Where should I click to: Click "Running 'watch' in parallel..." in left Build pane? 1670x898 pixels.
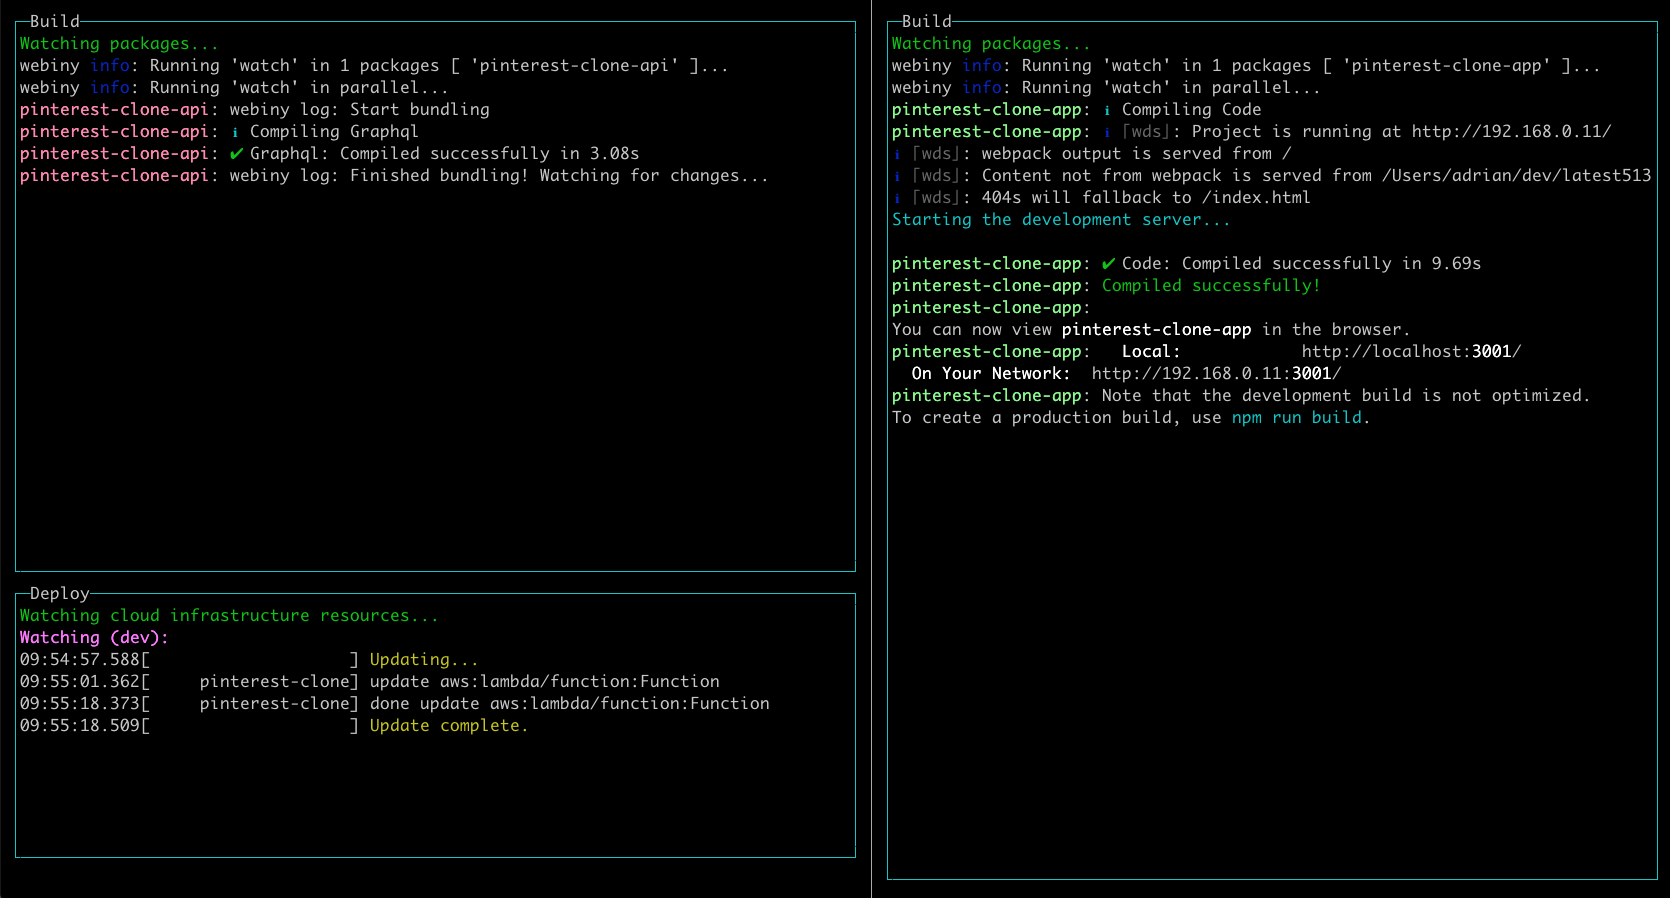click(299, 87)
